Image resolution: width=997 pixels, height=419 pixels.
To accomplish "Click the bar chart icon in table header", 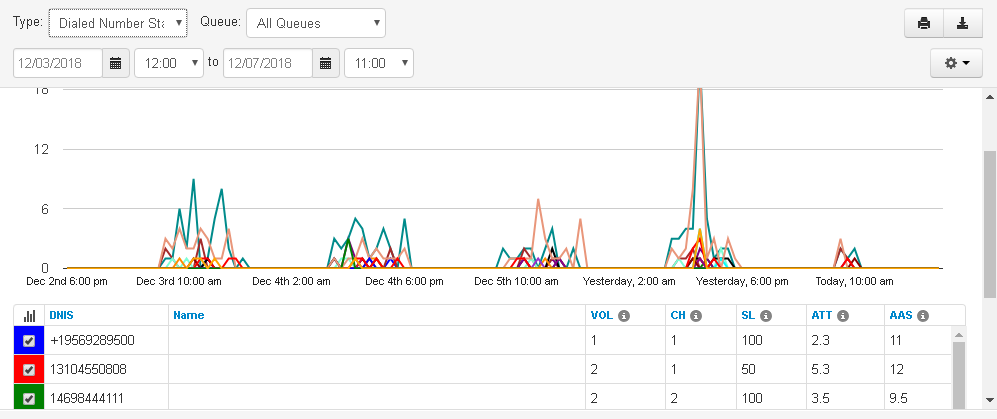I will point(29,315).
